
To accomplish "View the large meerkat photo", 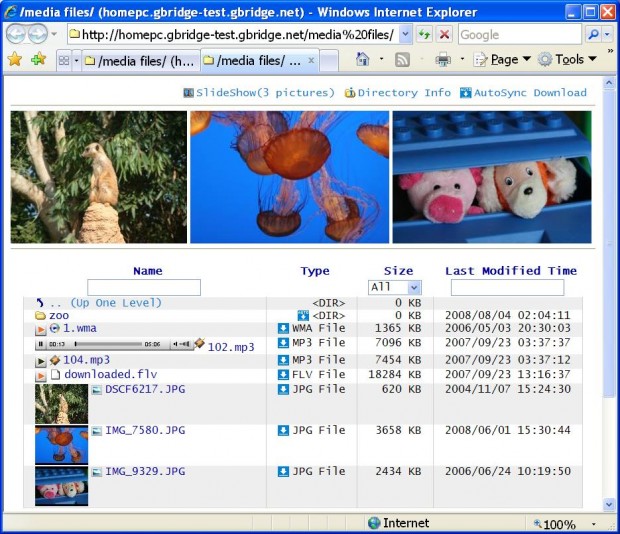I will [99, 177].
